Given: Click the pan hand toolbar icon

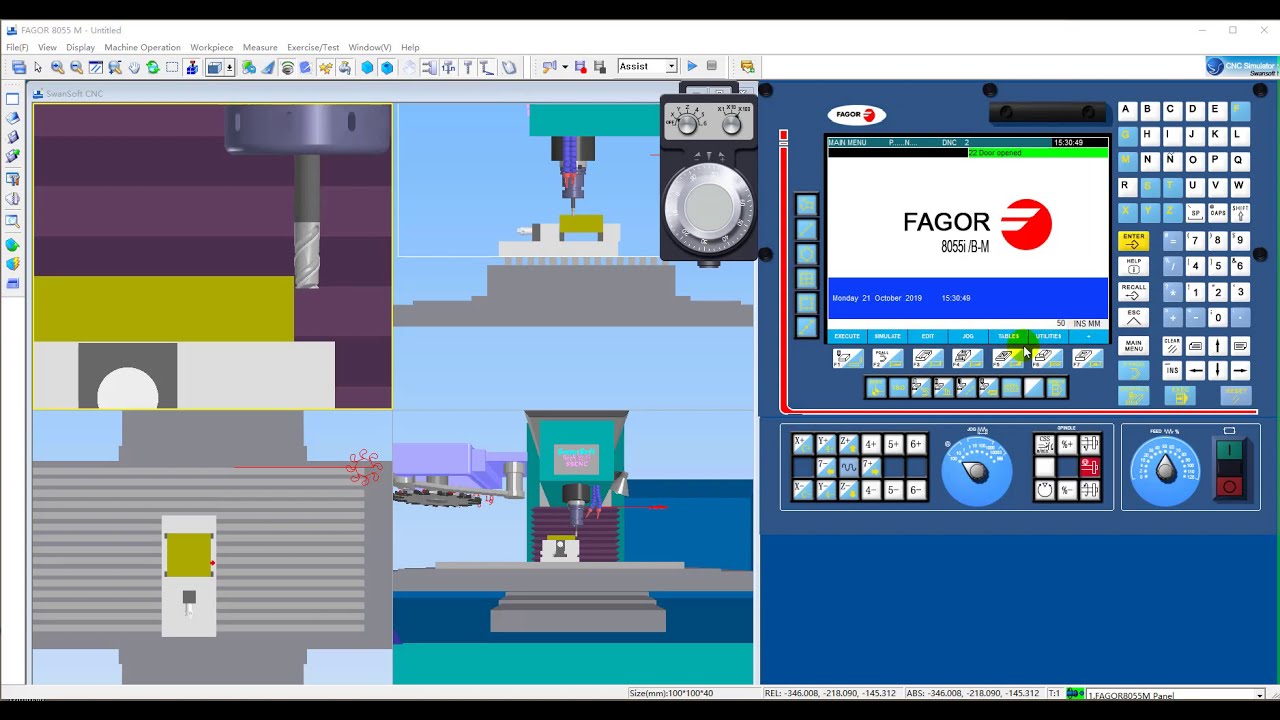Looking at the screenshot, I should [x=134, y=67].
